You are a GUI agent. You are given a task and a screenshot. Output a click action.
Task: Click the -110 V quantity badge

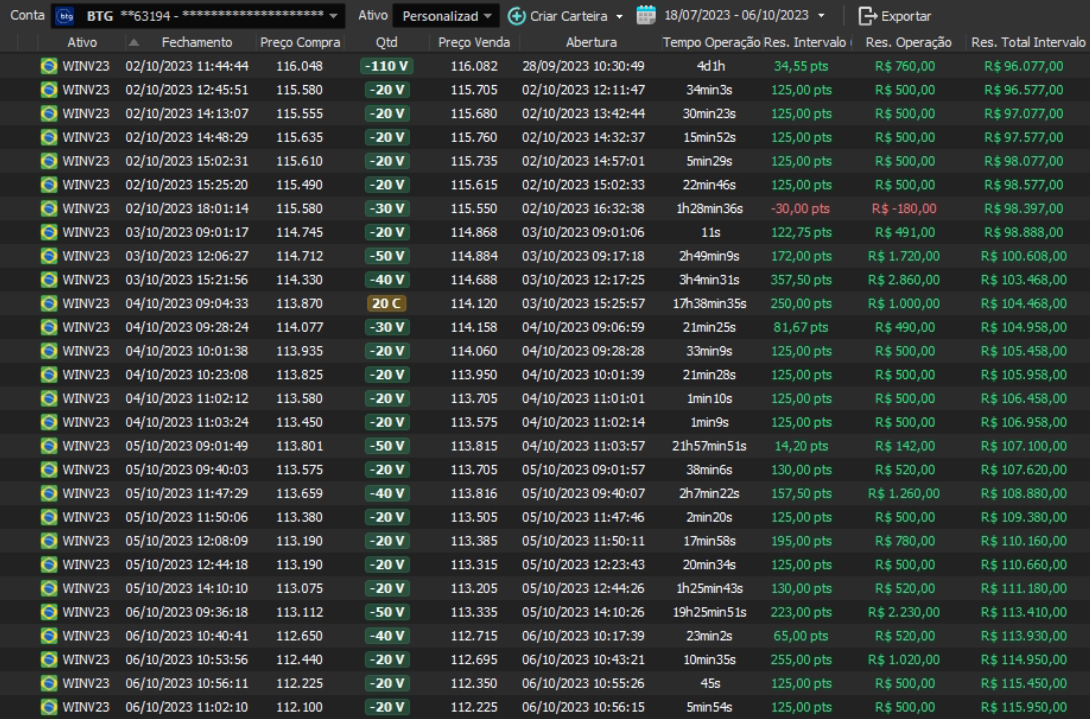pyautogui.click(x=386, y=66)
